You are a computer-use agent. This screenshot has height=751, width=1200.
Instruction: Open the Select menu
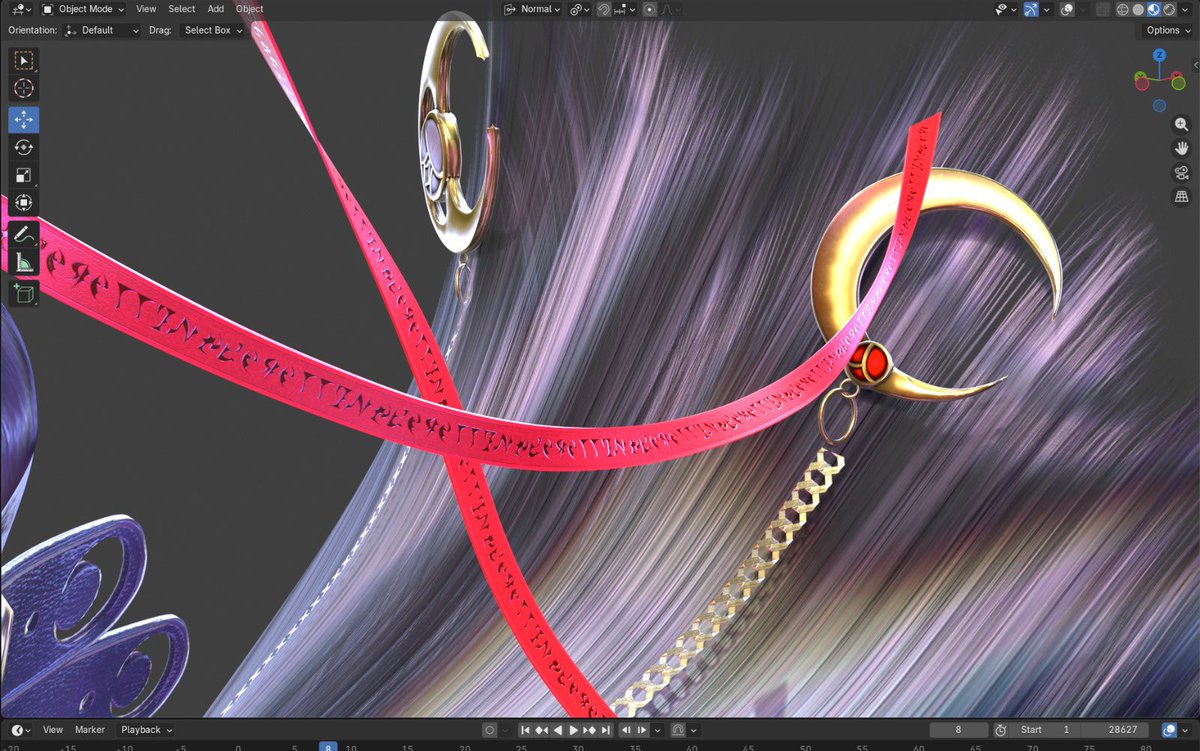(x=182, y=9)
